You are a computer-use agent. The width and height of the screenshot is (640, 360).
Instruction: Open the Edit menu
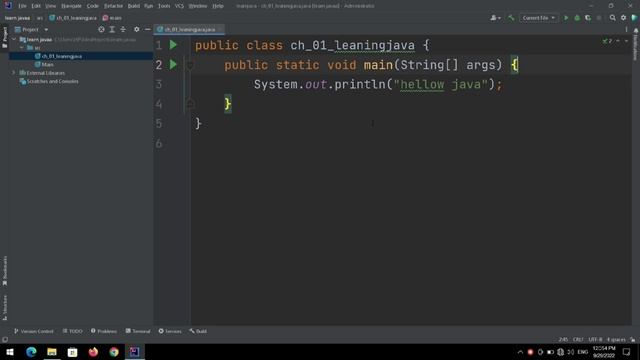36,6
